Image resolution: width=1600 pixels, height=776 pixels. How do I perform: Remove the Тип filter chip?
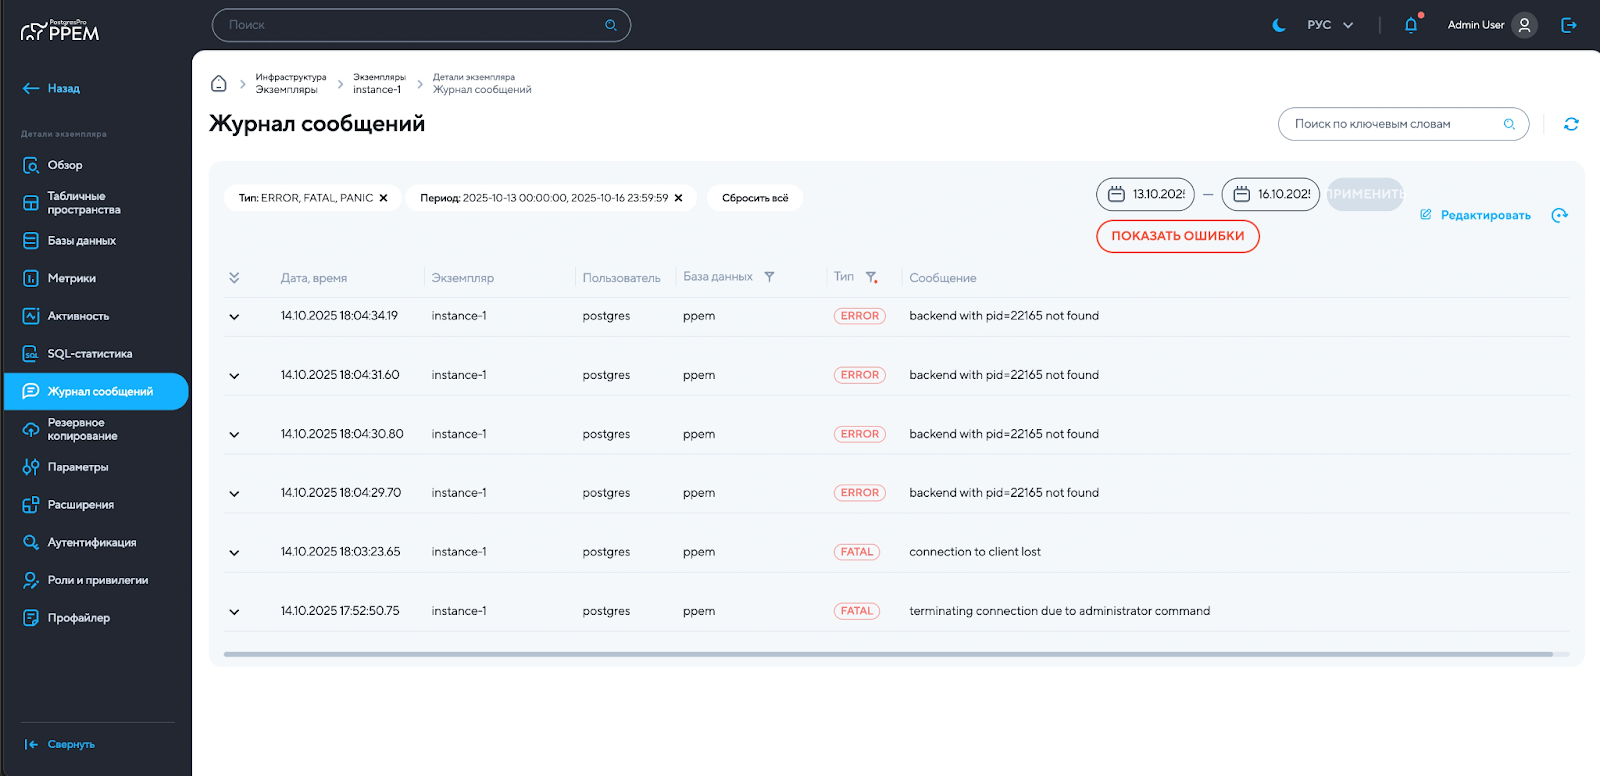click(x=383, y=198)
